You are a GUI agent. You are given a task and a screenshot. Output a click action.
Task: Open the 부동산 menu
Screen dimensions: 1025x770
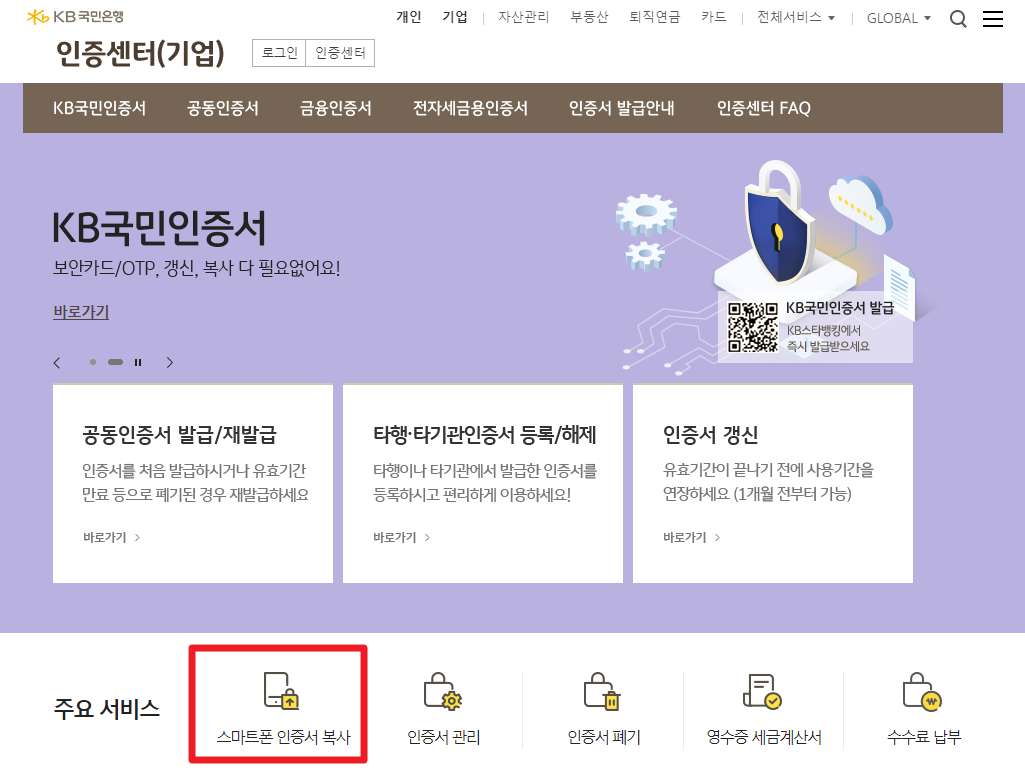(x=589, y=17)
